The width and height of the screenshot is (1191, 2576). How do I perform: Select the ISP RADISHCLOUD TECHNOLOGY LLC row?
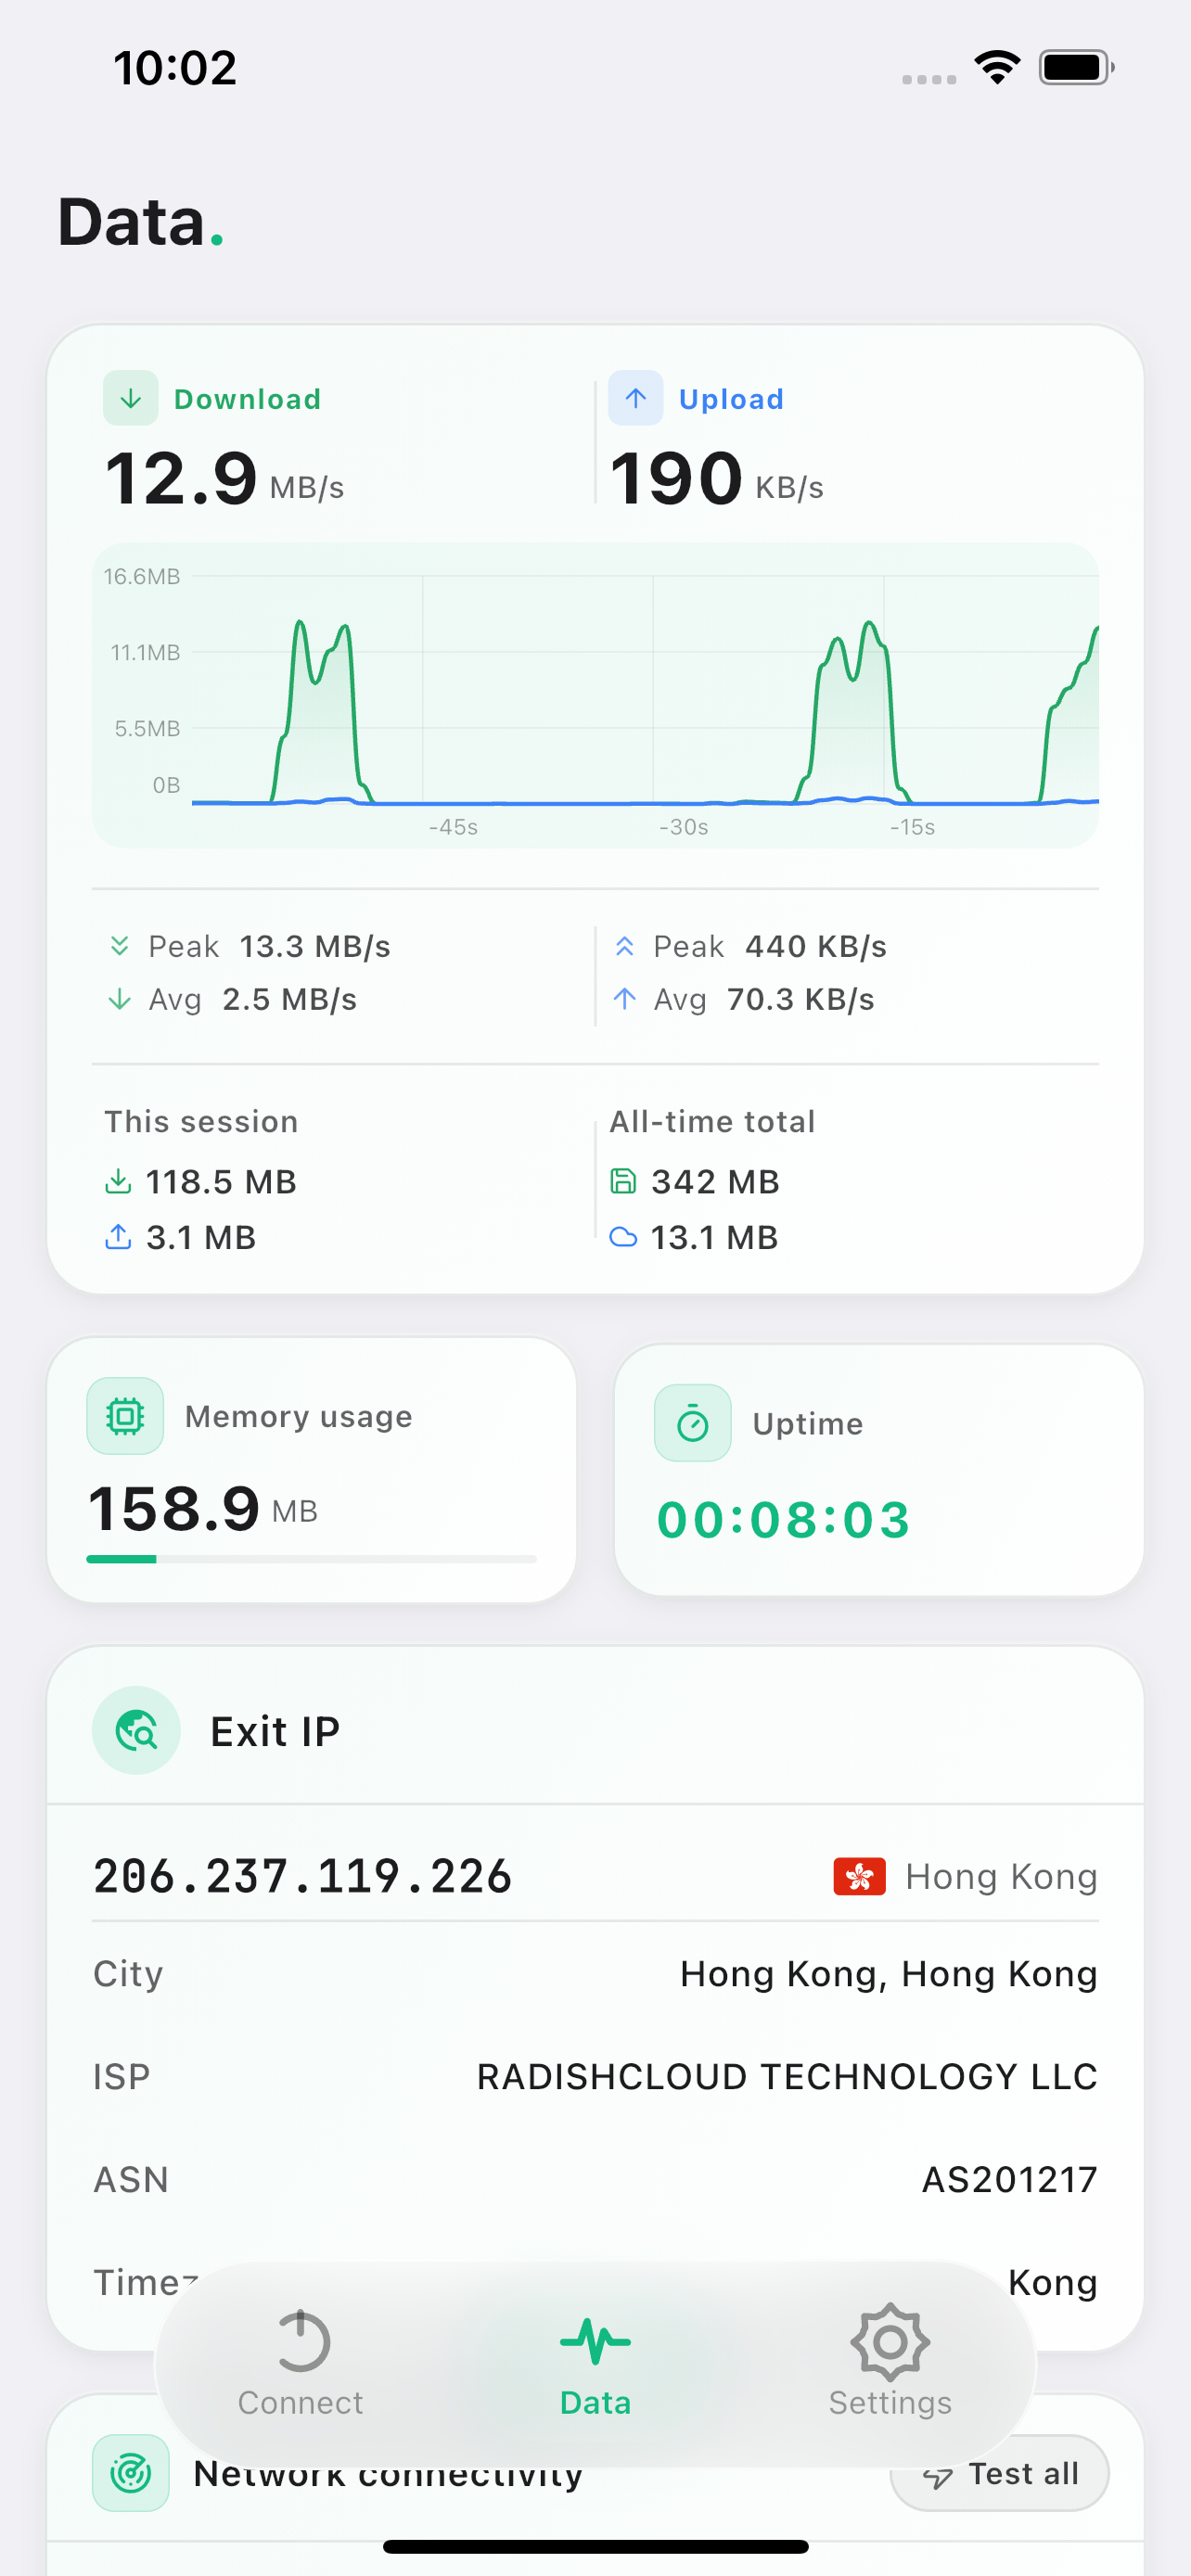pyautogui.click(x=595, y=2077)
